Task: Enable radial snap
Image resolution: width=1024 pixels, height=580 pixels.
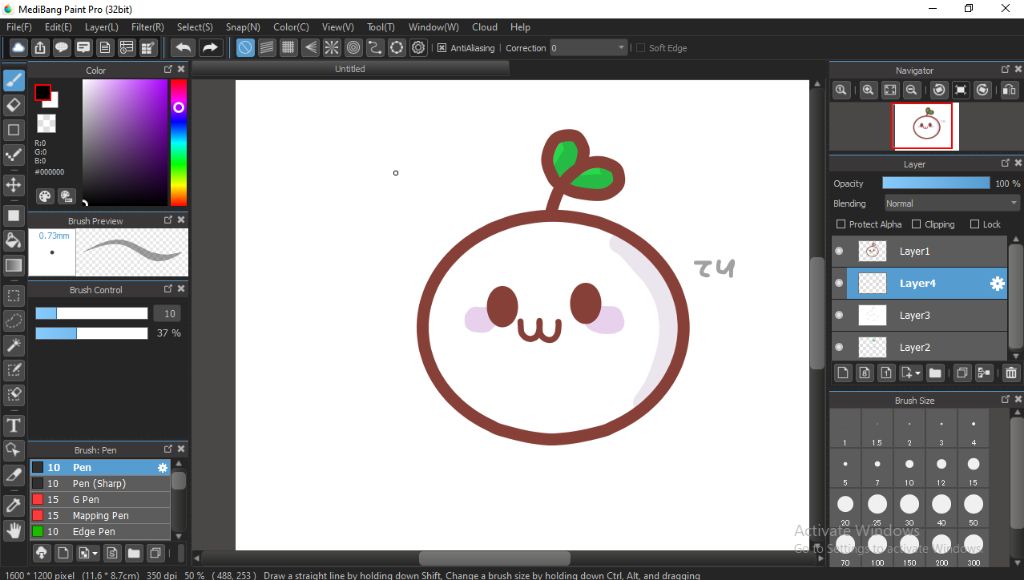Action: click(332, 48)
